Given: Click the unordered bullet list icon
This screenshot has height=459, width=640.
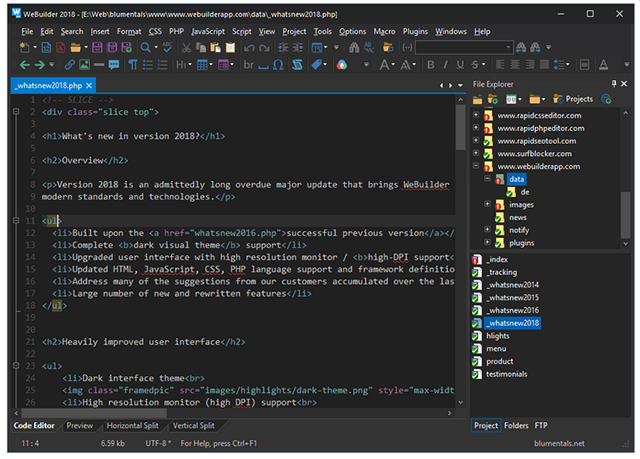Looking at the screenshot, I should pyautogui.click(x=148, y=64).
